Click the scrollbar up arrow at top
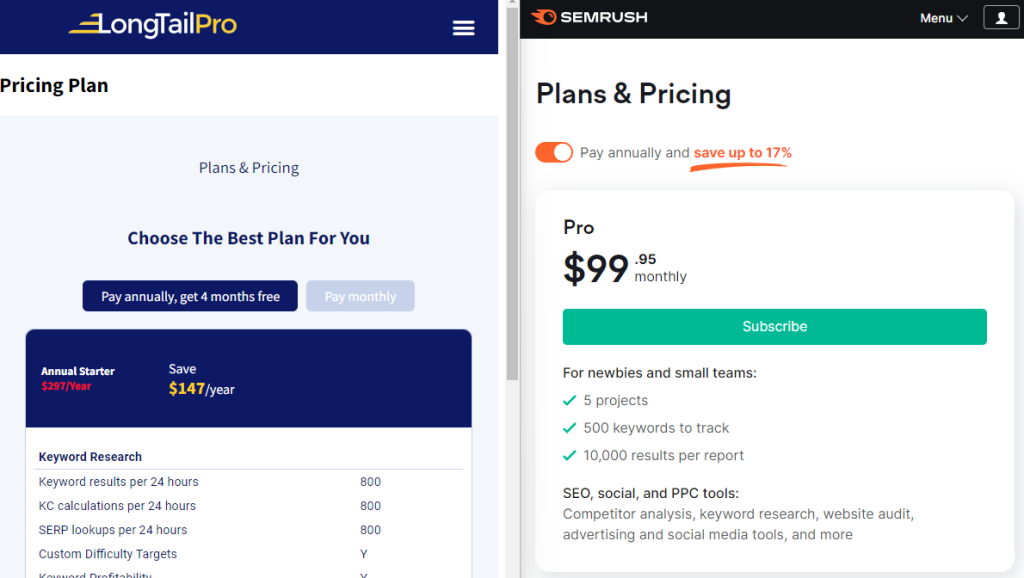Image resolution: width=1024 pixels, height=578 pixels. [x=513, y=3]
